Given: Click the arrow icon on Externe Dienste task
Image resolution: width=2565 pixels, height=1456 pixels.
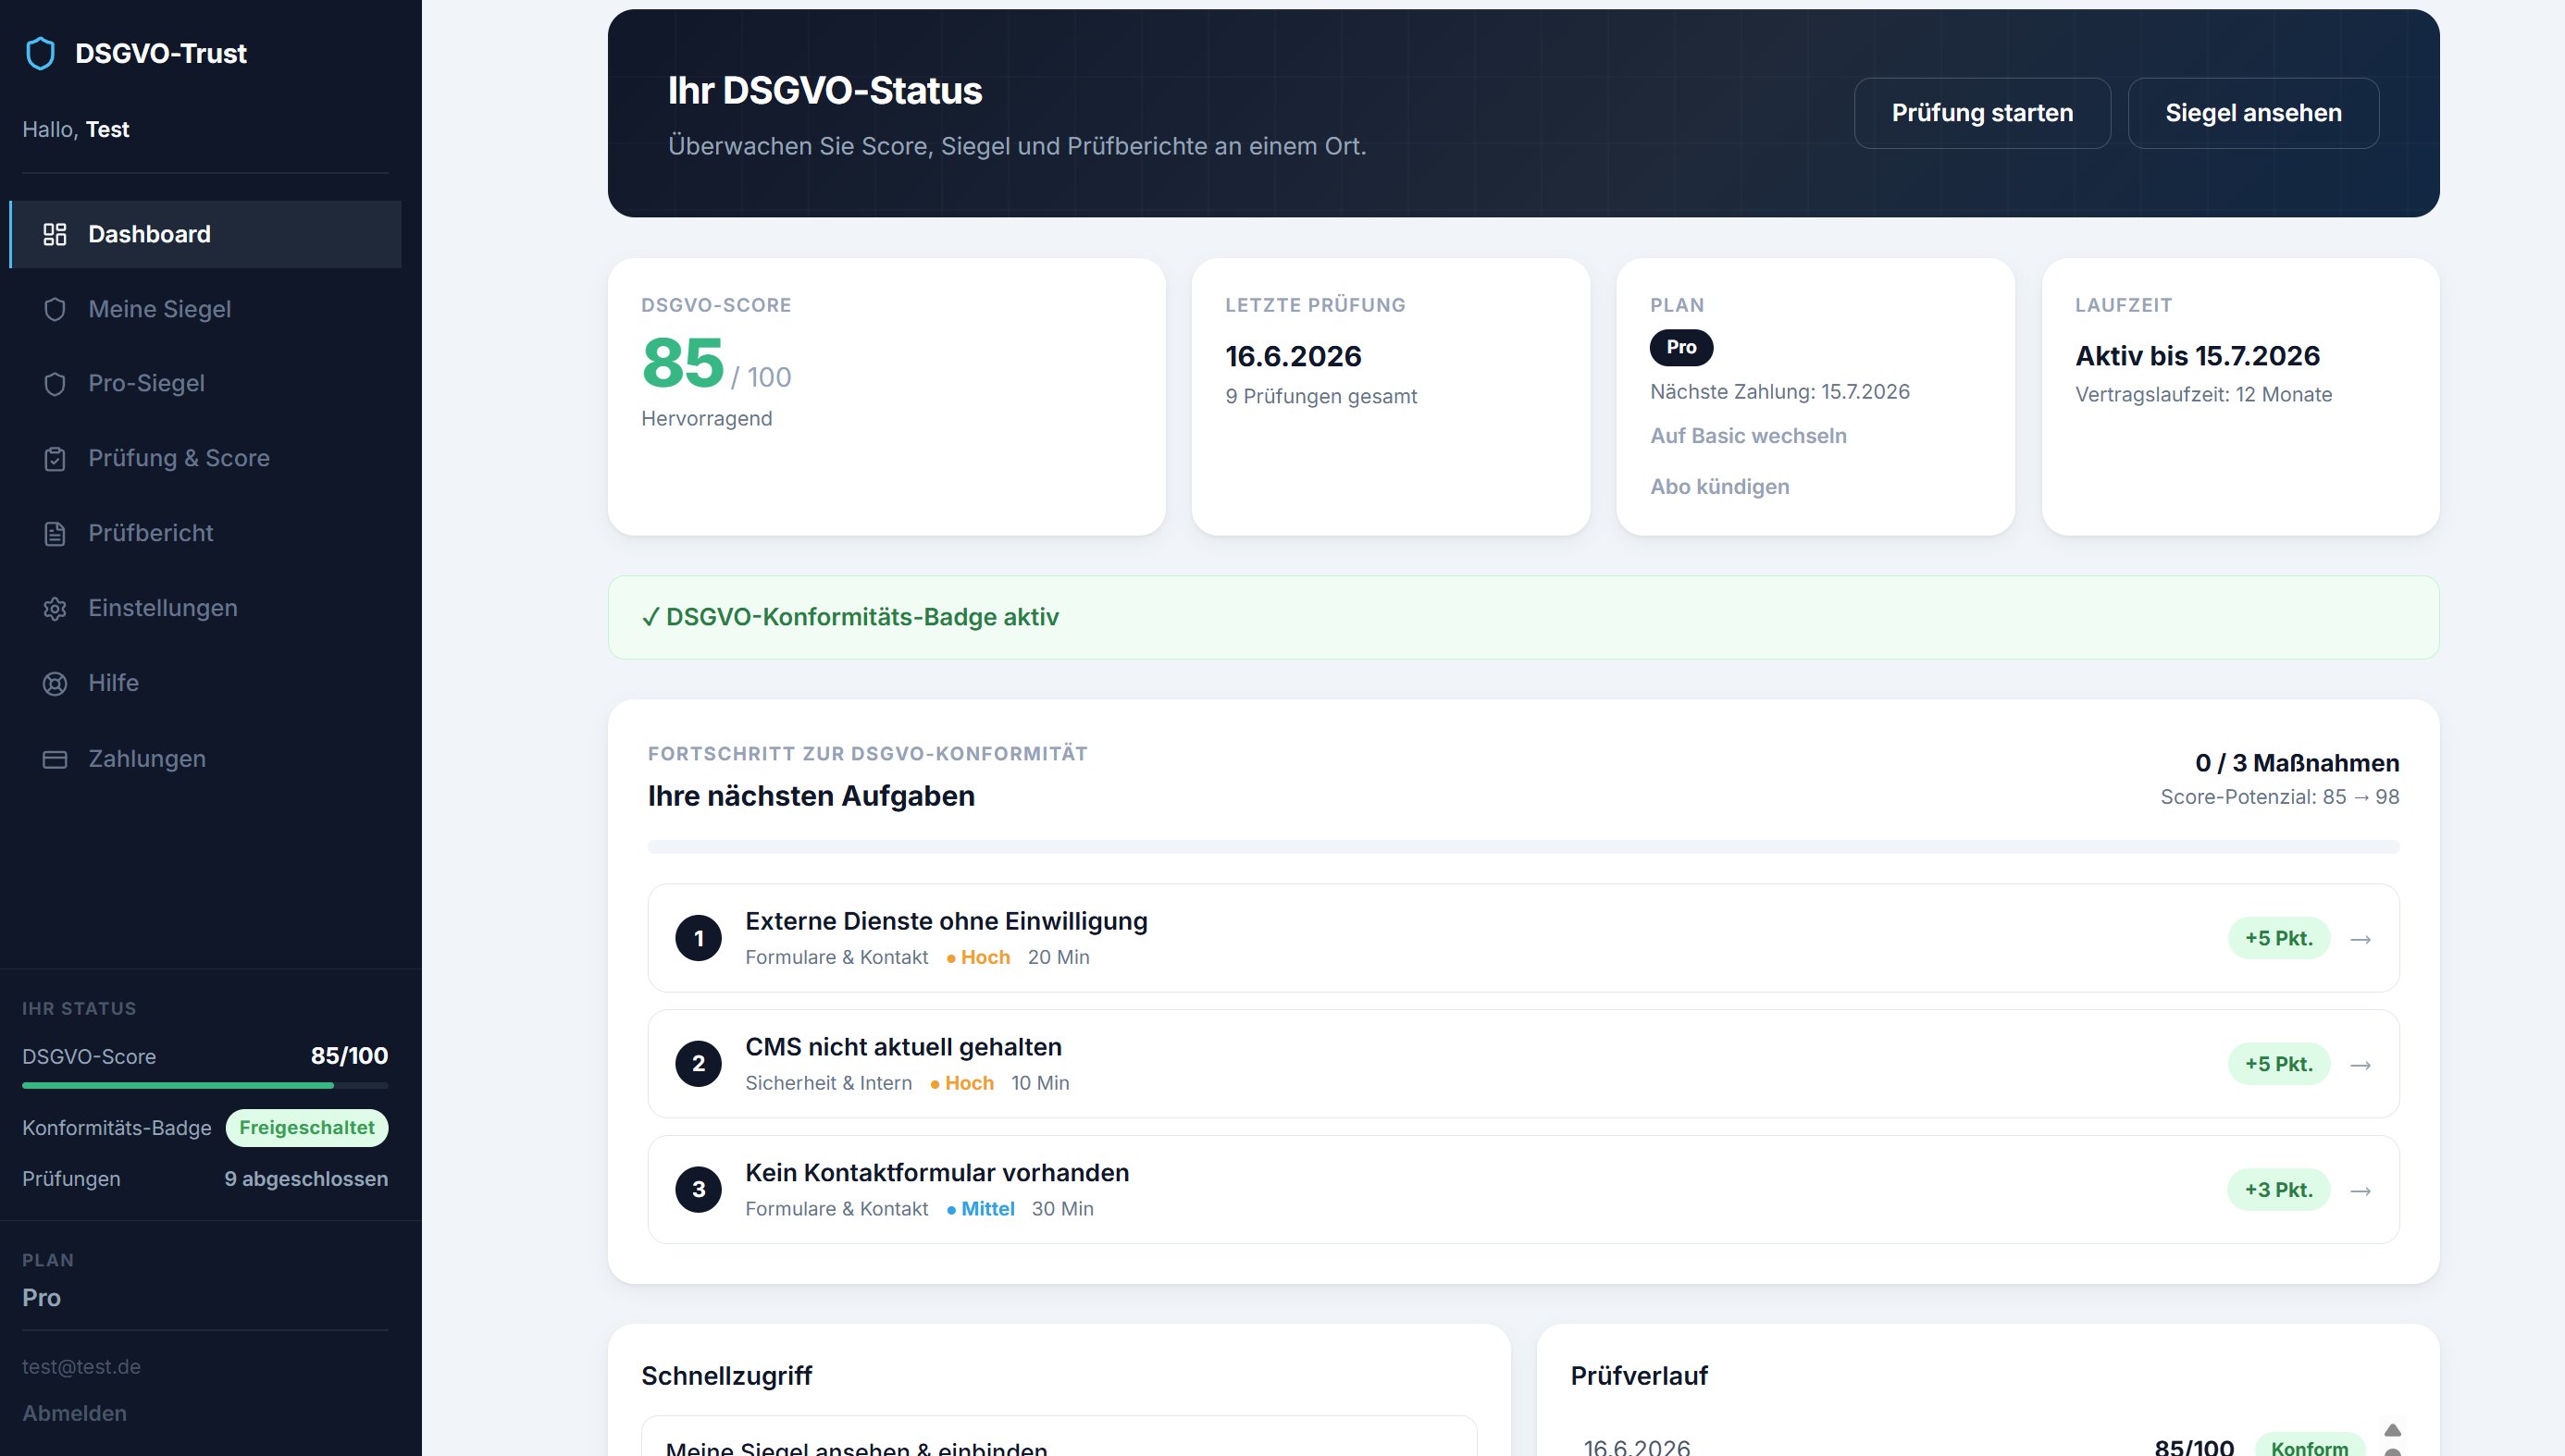Looking at the screenshot, I should click(2361, 939).
